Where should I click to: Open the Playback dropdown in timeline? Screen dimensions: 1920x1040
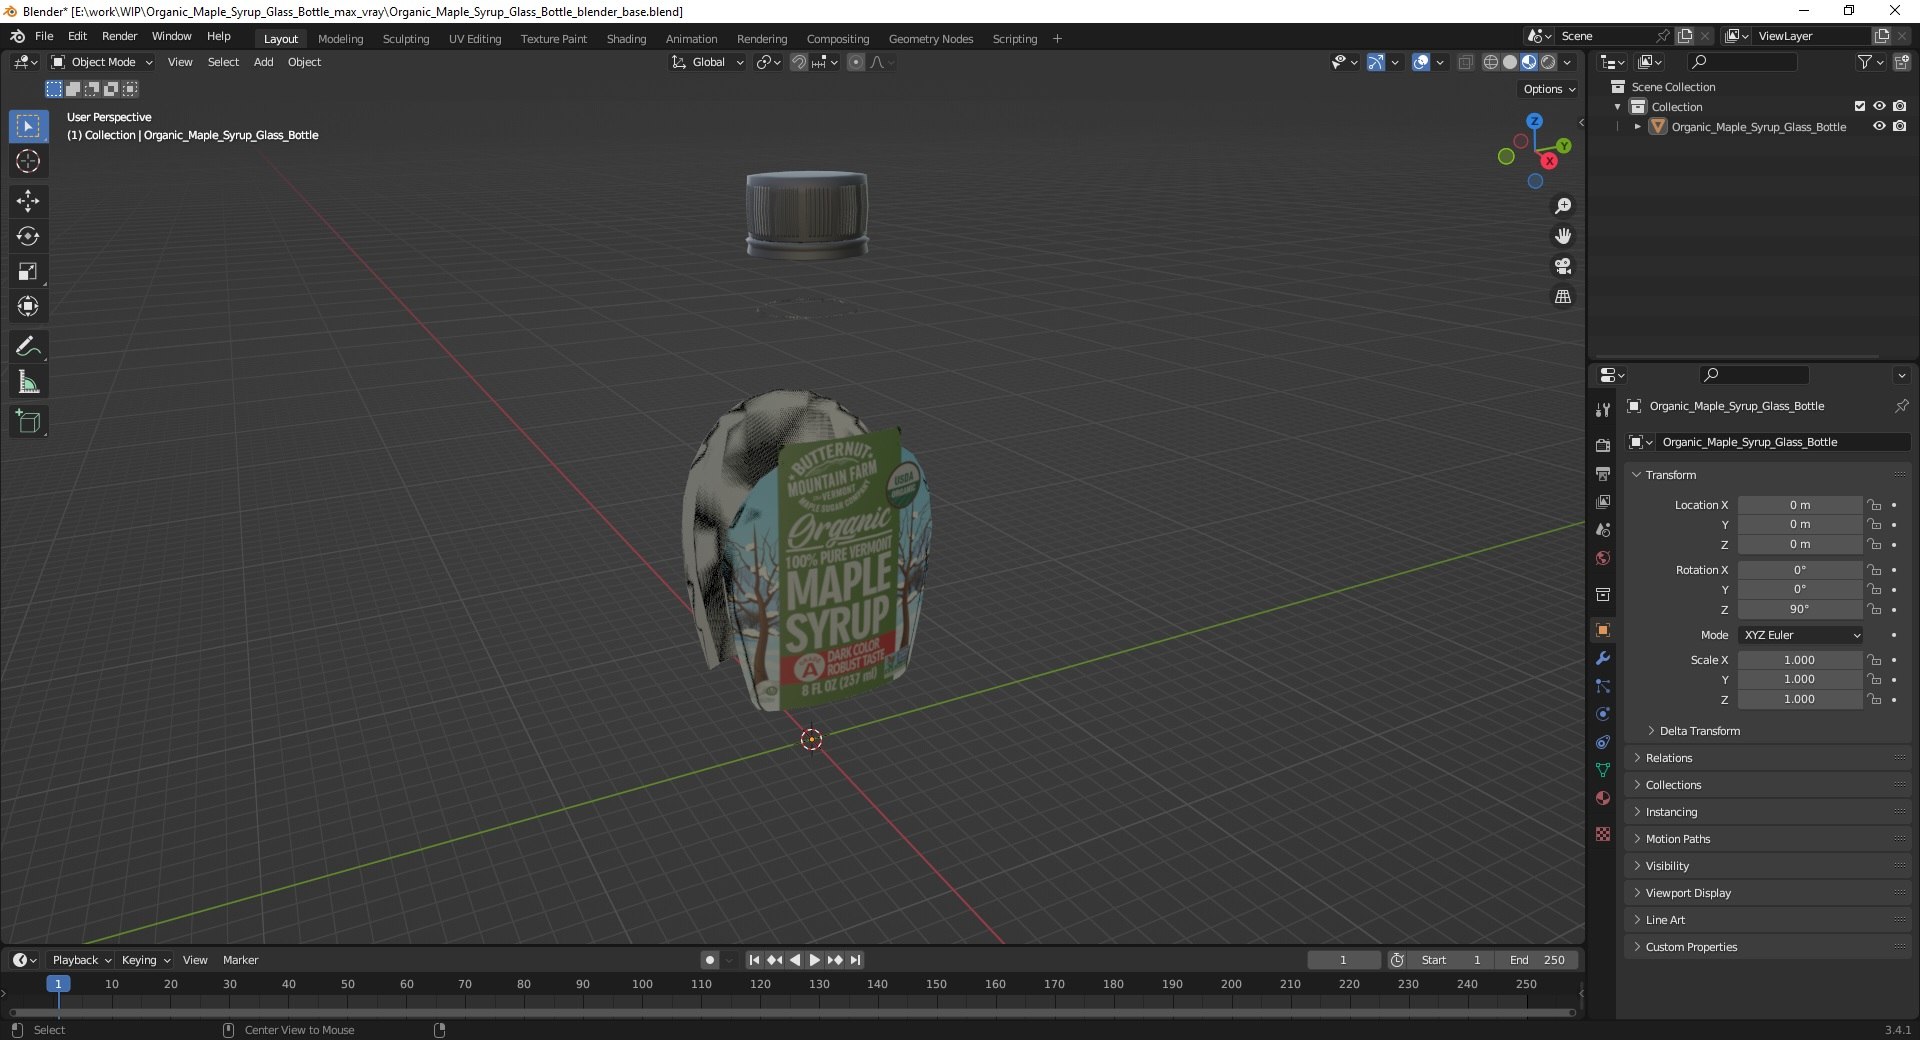[x=81, y=960]
